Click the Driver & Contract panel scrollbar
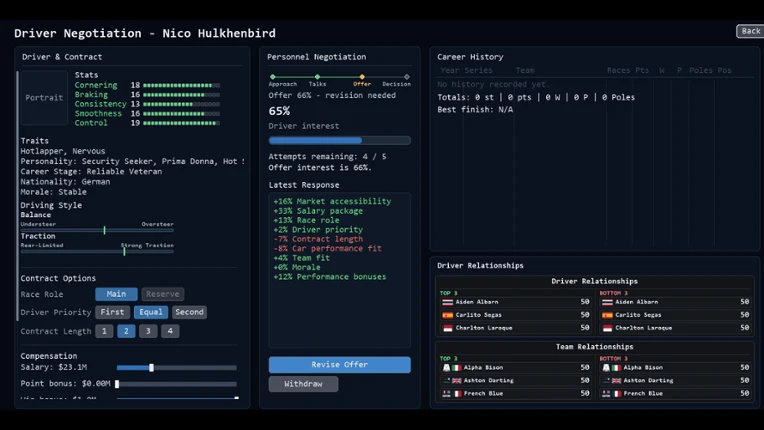Viewport: 764px width, 430px height. (x=18, y=196)
